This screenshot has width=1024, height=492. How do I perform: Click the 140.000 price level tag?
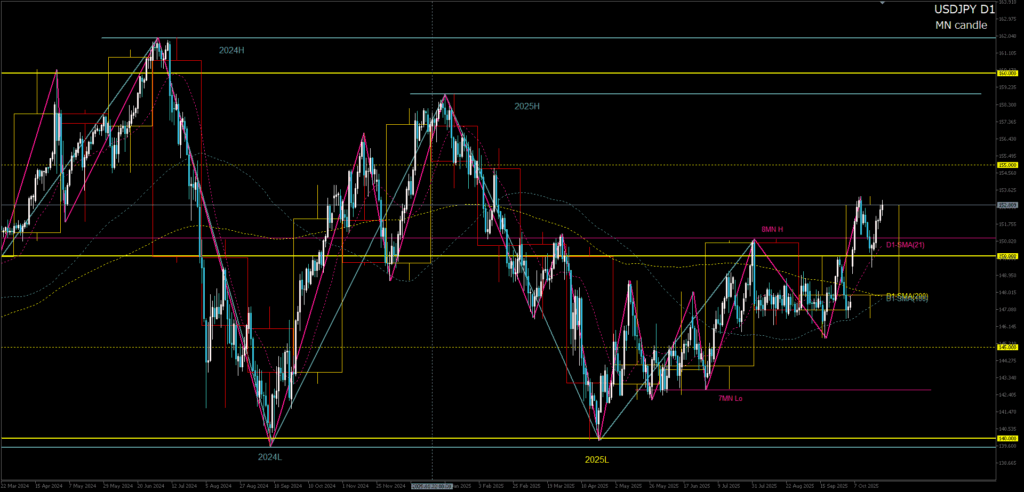(1007, 438)
